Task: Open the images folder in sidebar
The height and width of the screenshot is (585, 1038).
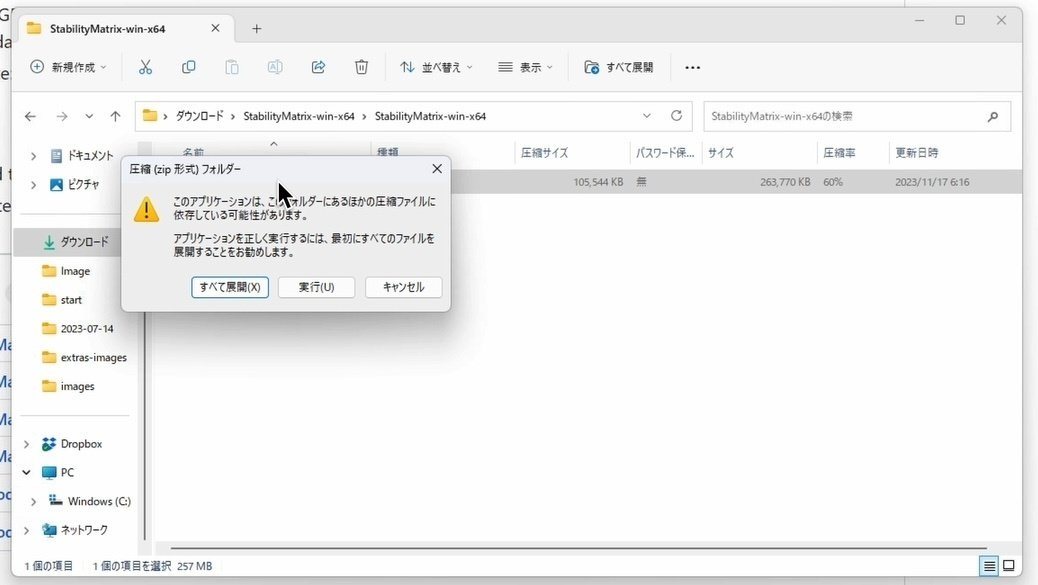Action: pyautogui.click(x=68, y=386)
